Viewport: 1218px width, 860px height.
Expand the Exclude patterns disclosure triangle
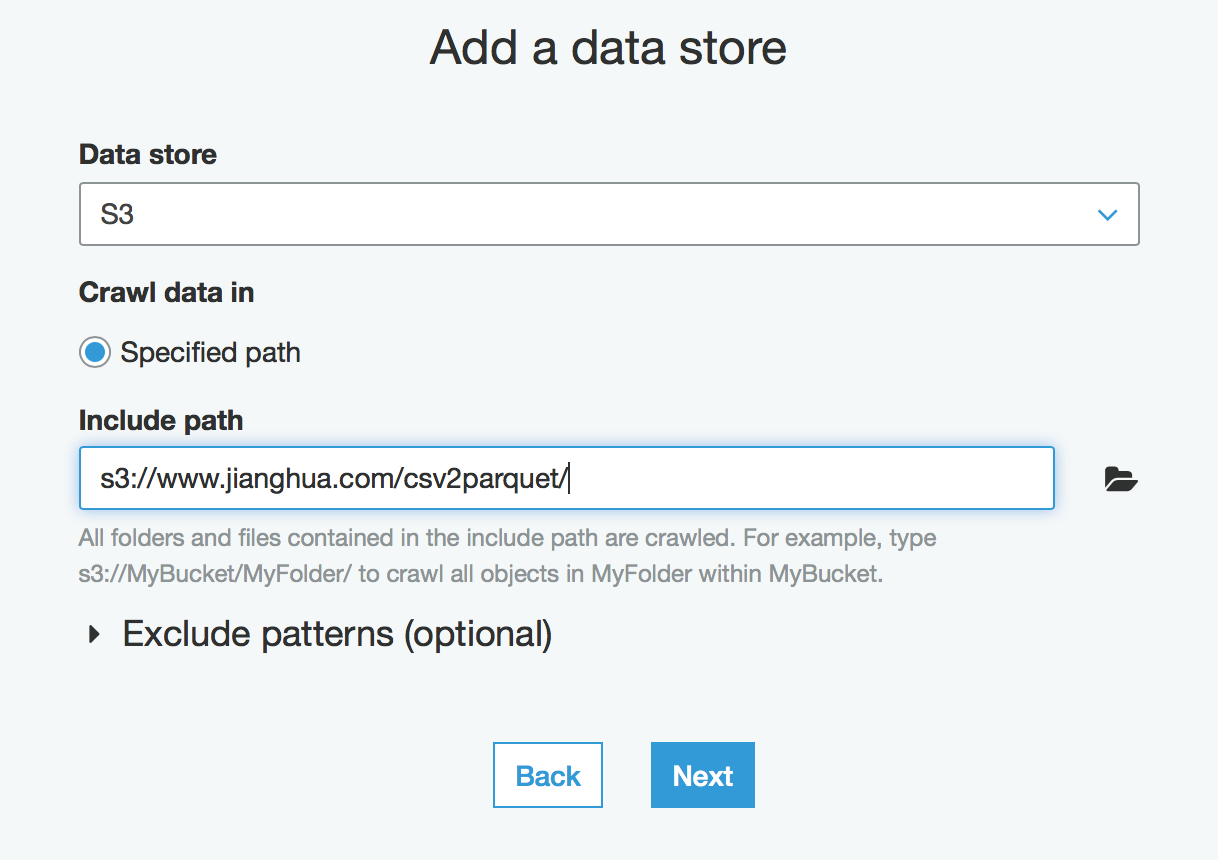(x=95, y=634)
